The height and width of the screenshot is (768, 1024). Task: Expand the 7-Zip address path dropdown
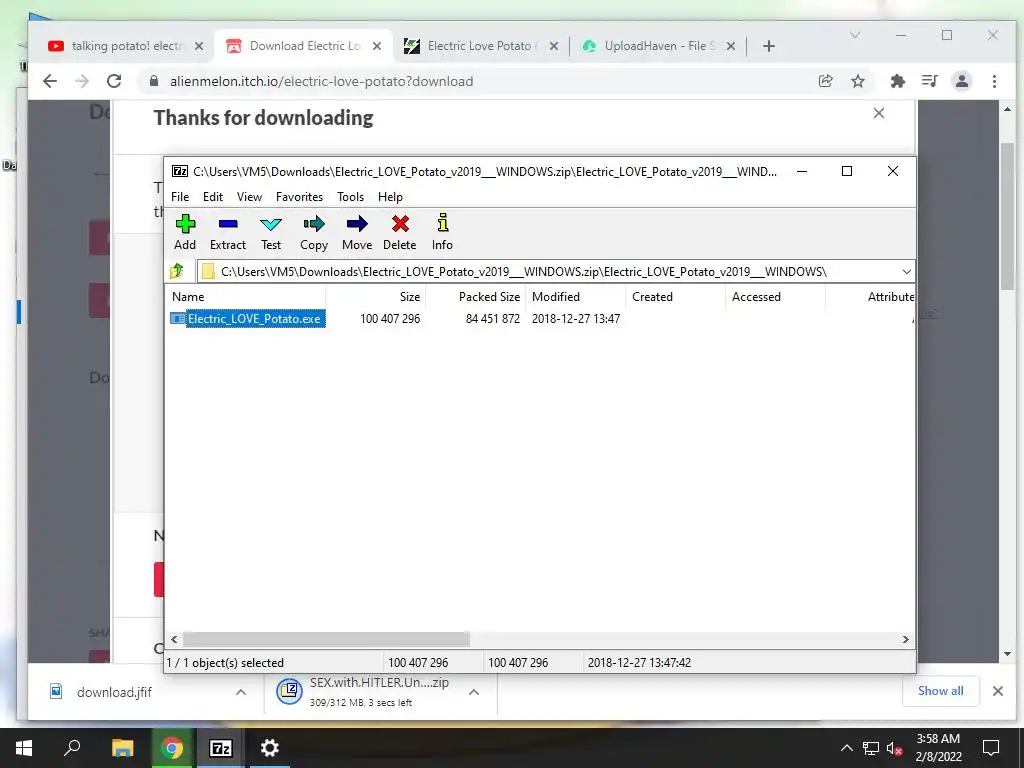[x=906, y=272]
